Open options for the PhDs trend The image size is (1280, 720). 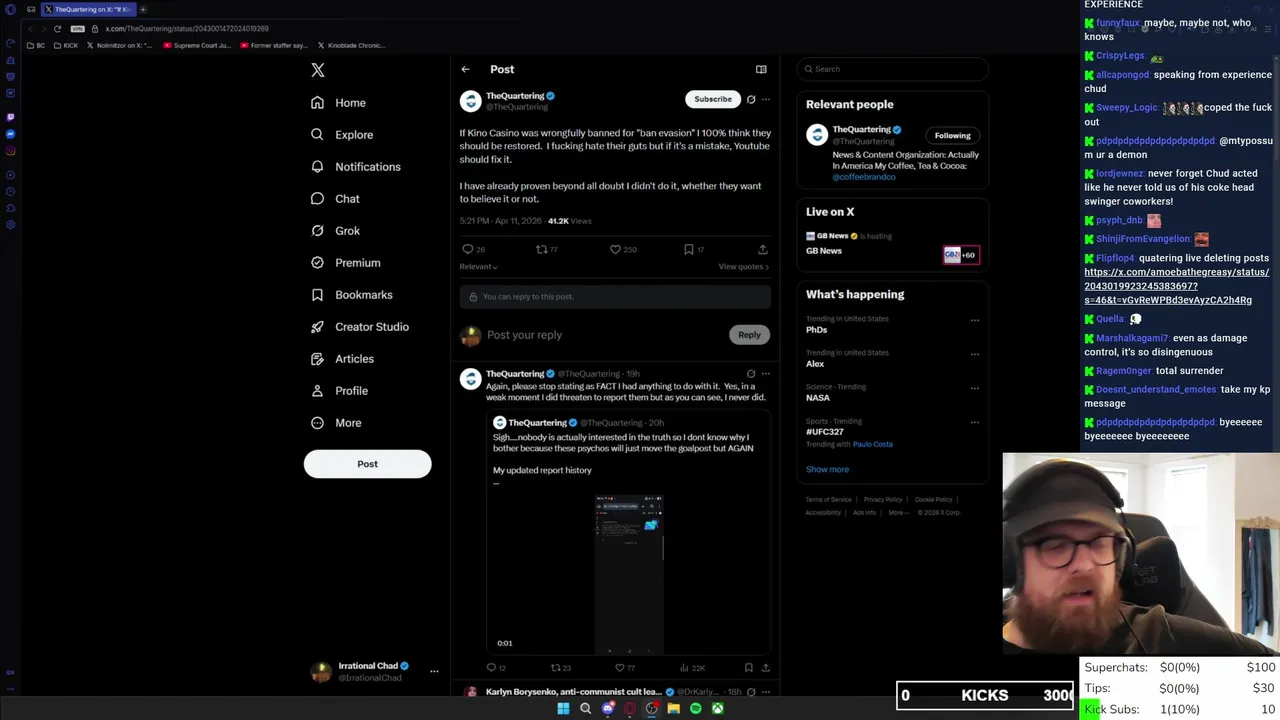click(975, 321)
